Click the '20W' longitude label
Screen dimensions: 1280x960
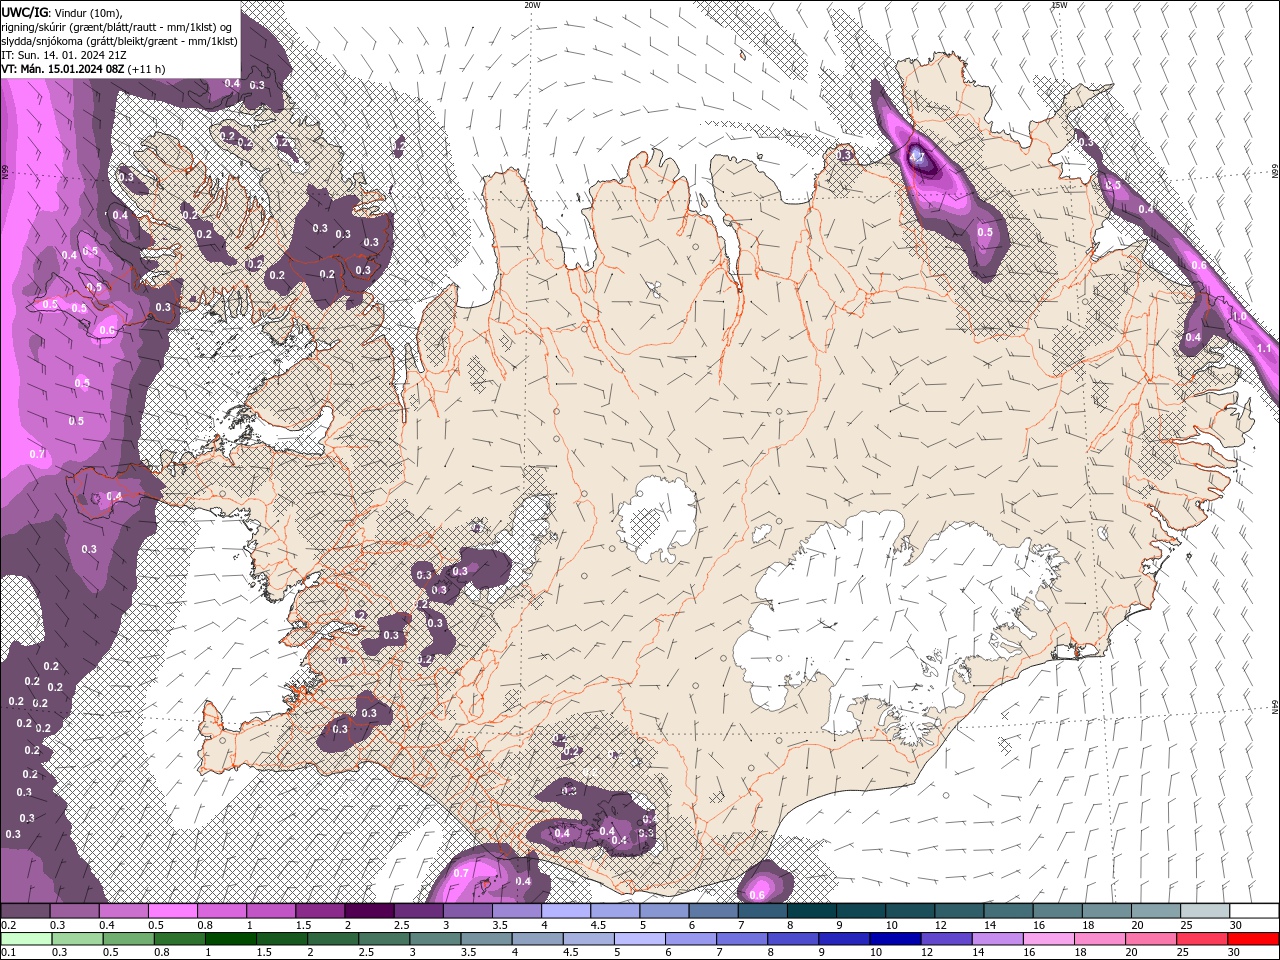[x=532, y=4]
